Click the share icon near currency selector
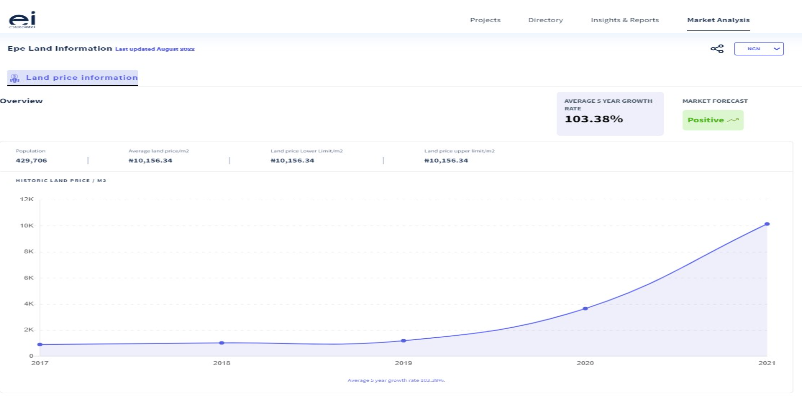Image resolution: width=802 pixels, height=403 pixels. pyautogui.click(x=716, y=48)
